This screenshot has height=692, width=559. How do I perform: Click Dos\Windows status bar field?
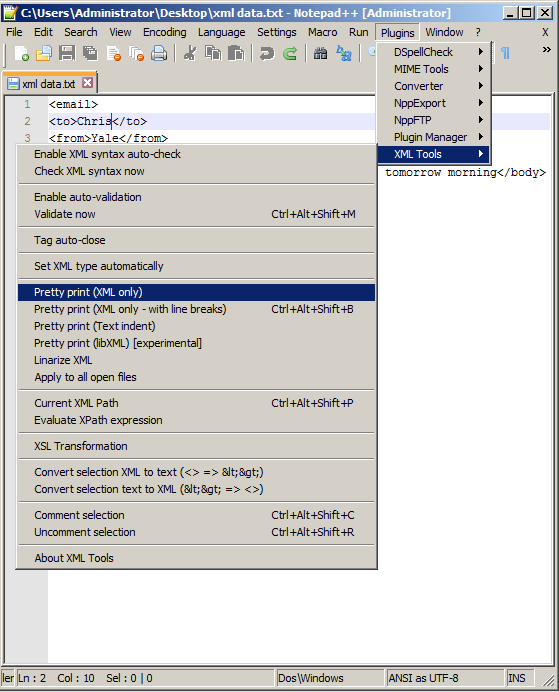330,678
